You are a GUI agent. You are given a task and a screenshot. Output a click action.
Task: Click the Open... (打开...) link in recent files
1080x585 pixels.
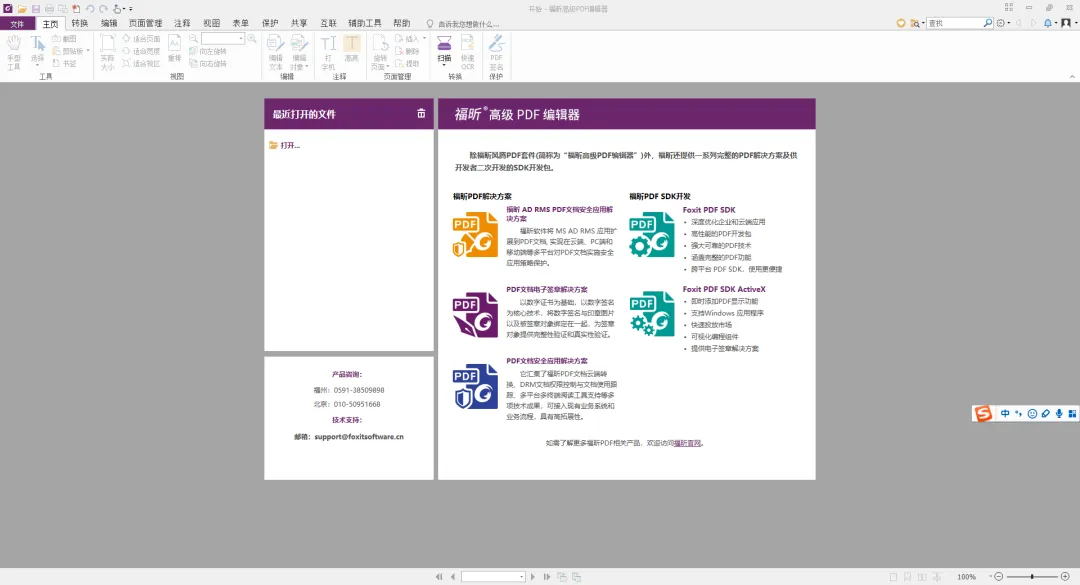pyautogui.click(x=284, y=145)
